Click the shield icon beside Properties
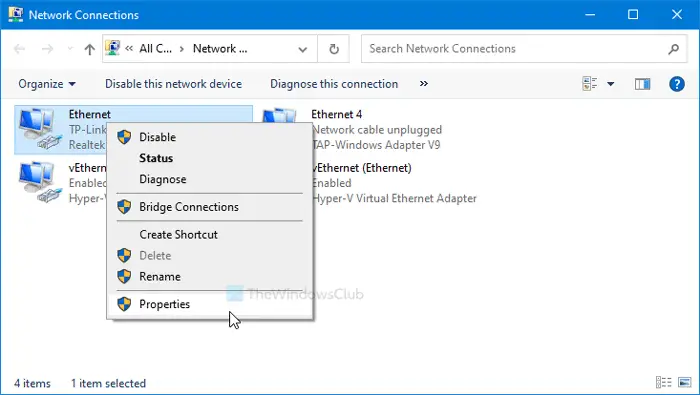Image resolution: width=700 pixels, height=395 pixels. pos(124,304)
